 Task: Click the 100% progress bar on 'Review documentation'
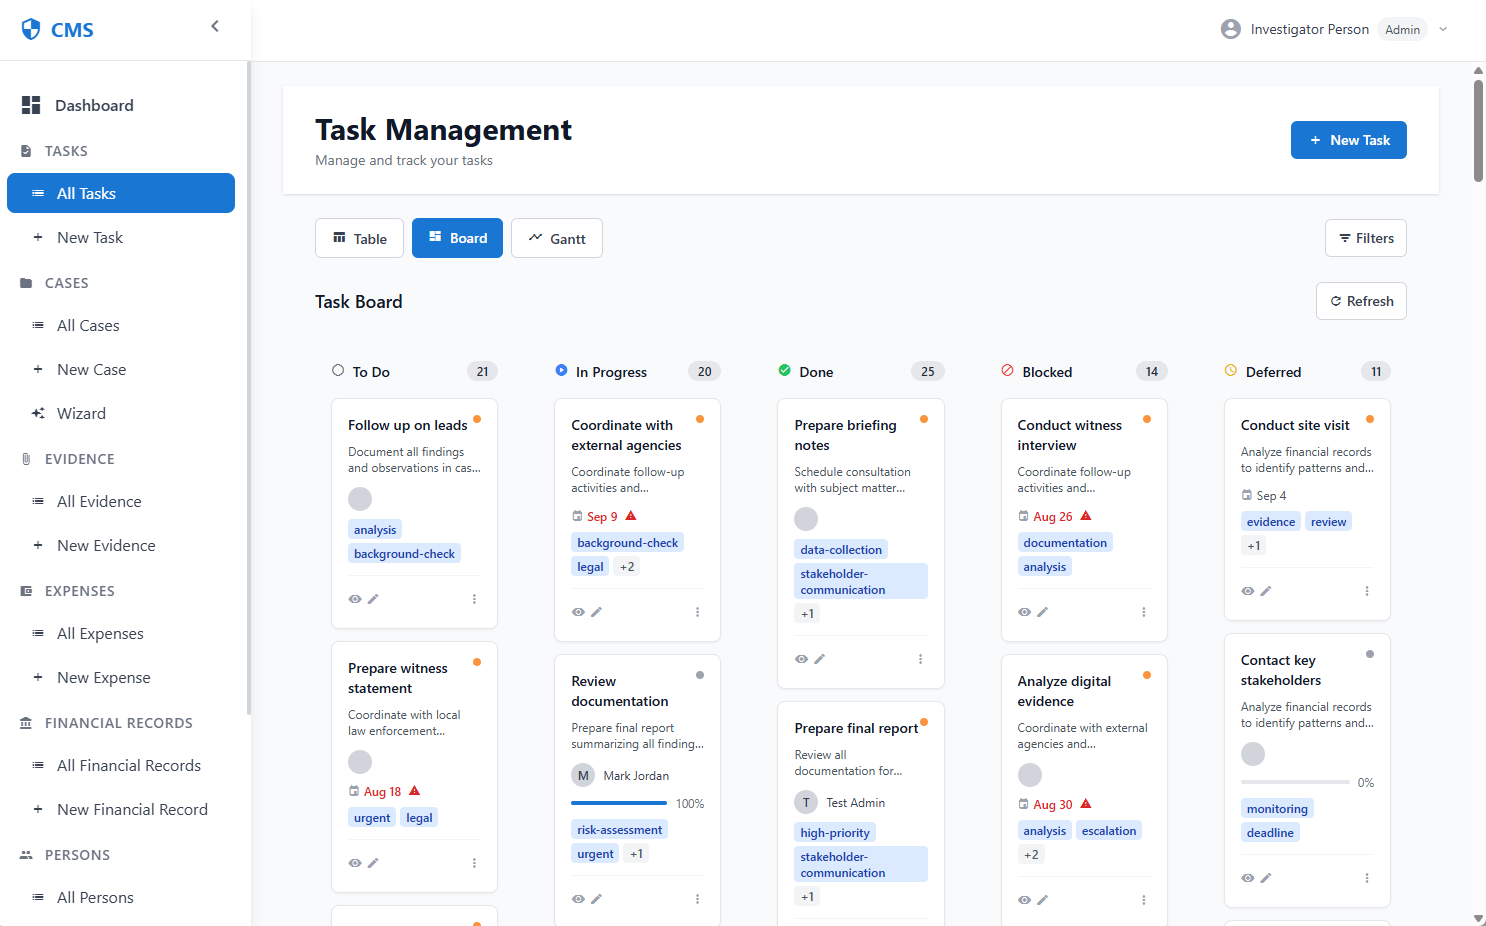[x=619, y=803]
